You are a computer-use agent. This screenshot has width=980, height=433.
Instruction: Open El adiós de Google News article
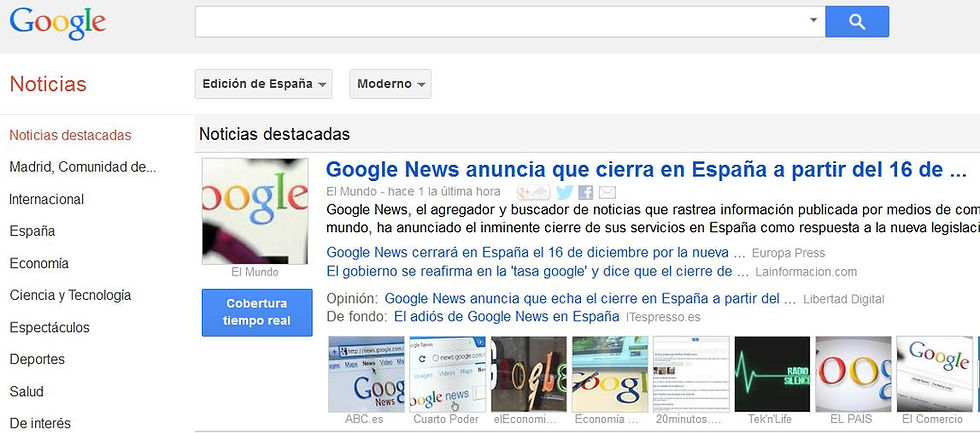pyautogui.click(x=506, y=317)
